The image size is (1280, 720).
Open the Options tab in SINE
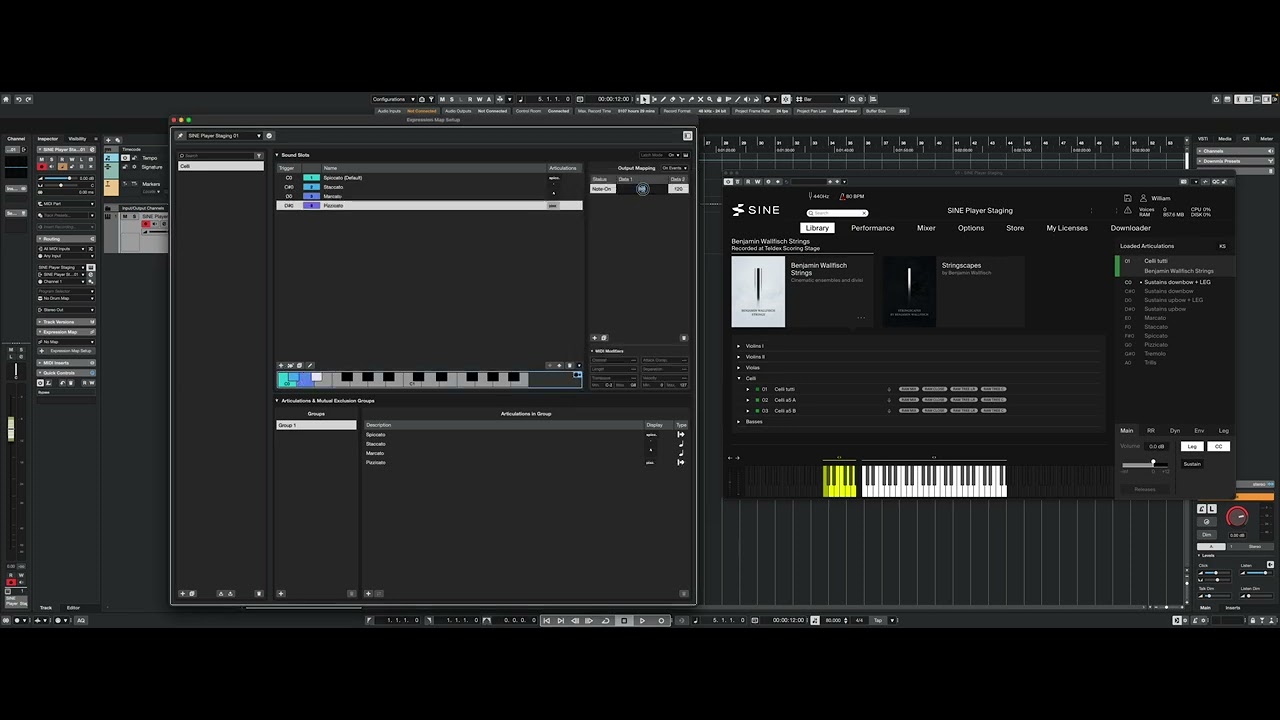point(971,228)
